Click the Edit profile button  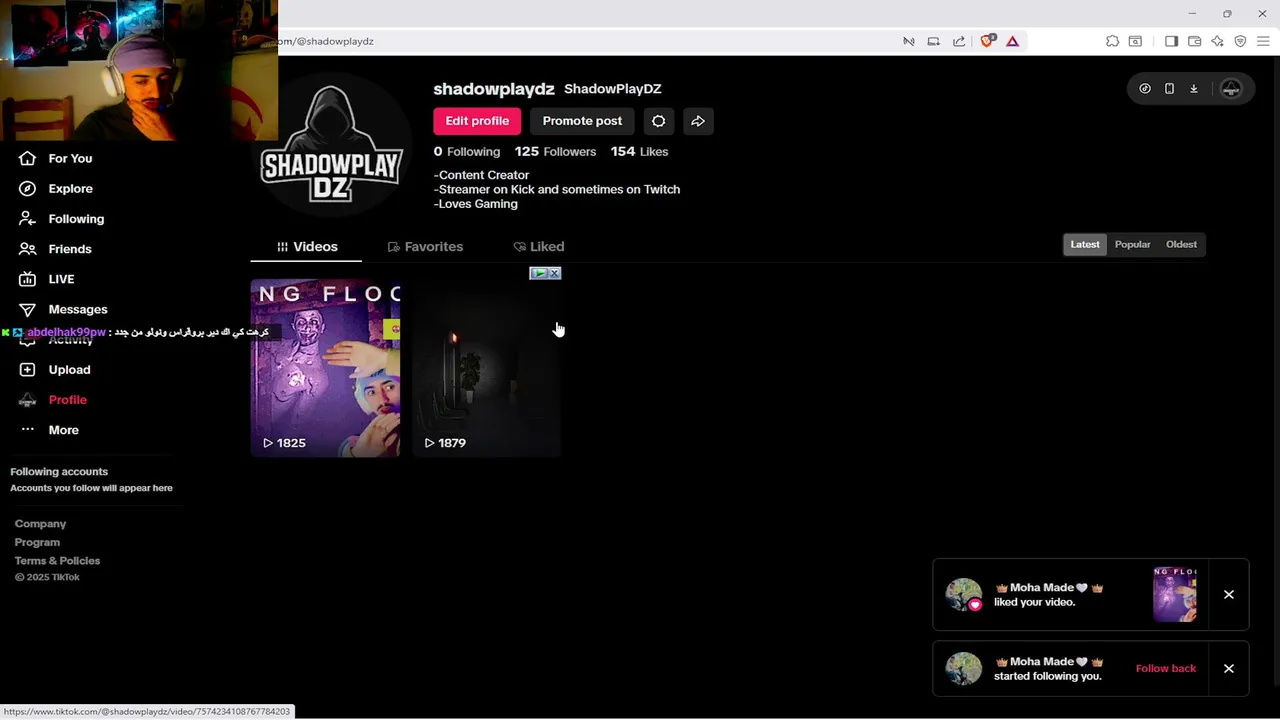point(477,121)
